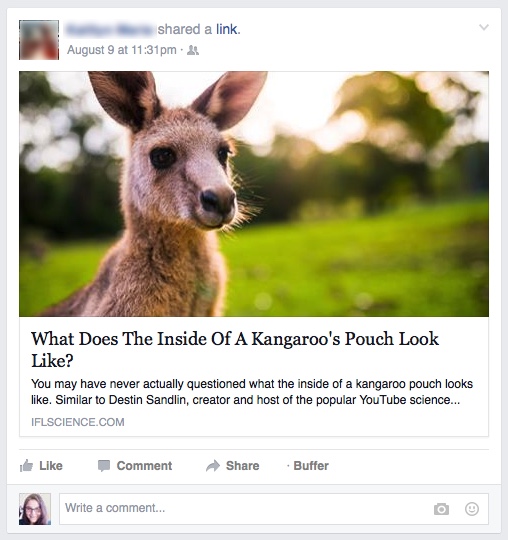508x540 pixels.
Task: Click the Buffer button
Action: click(x=311, y=466)
